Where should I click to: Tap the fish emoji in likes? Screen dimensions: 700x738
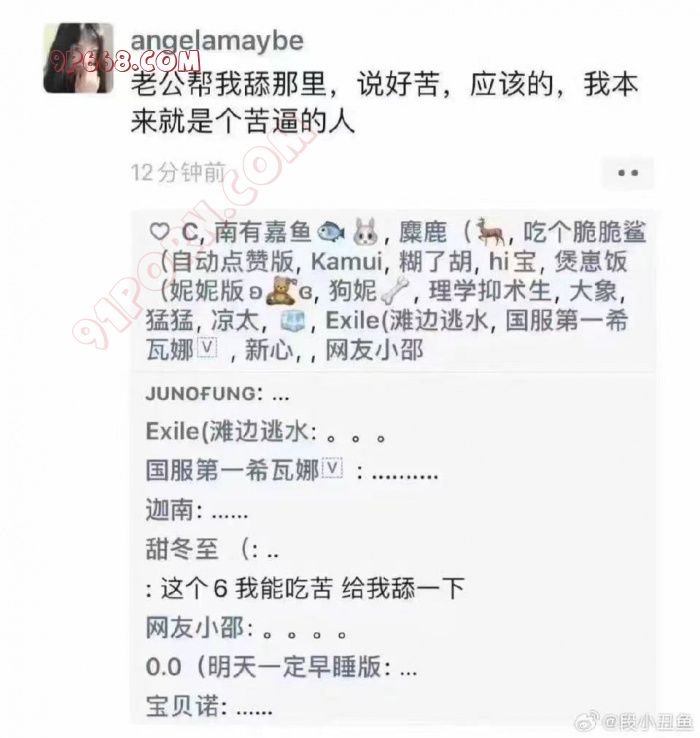[330, 232]
